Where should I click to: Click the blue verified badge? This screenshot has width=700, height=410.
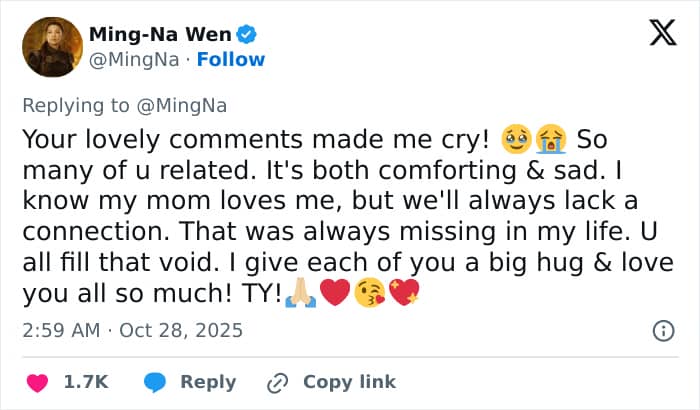click(x=246, y=35)
